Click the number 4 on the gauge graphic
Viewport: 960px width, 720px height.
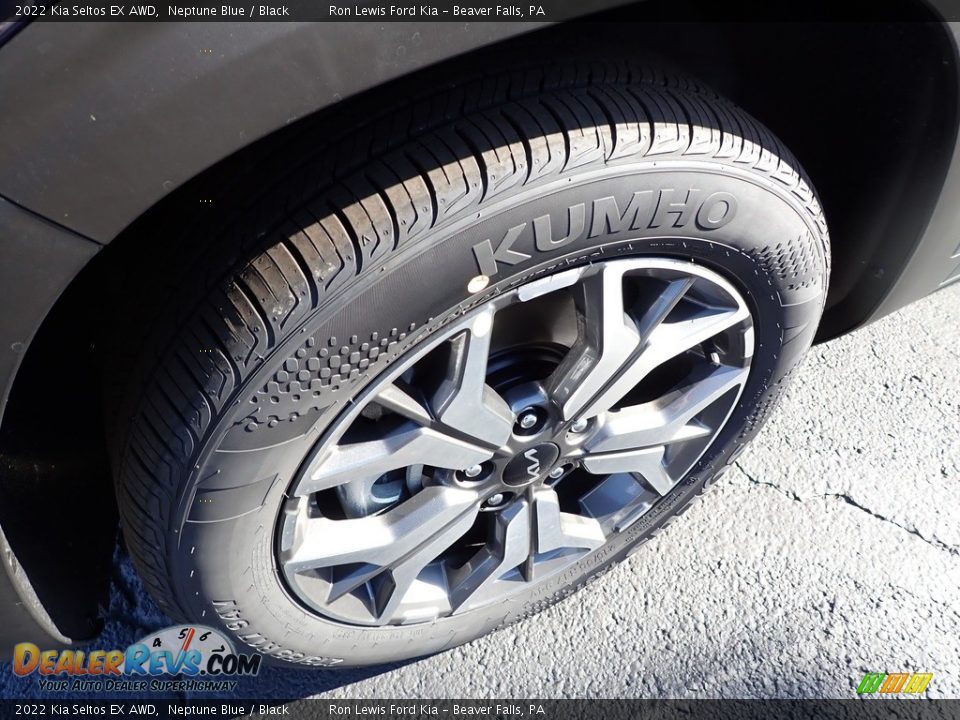[x=156, y=642]
